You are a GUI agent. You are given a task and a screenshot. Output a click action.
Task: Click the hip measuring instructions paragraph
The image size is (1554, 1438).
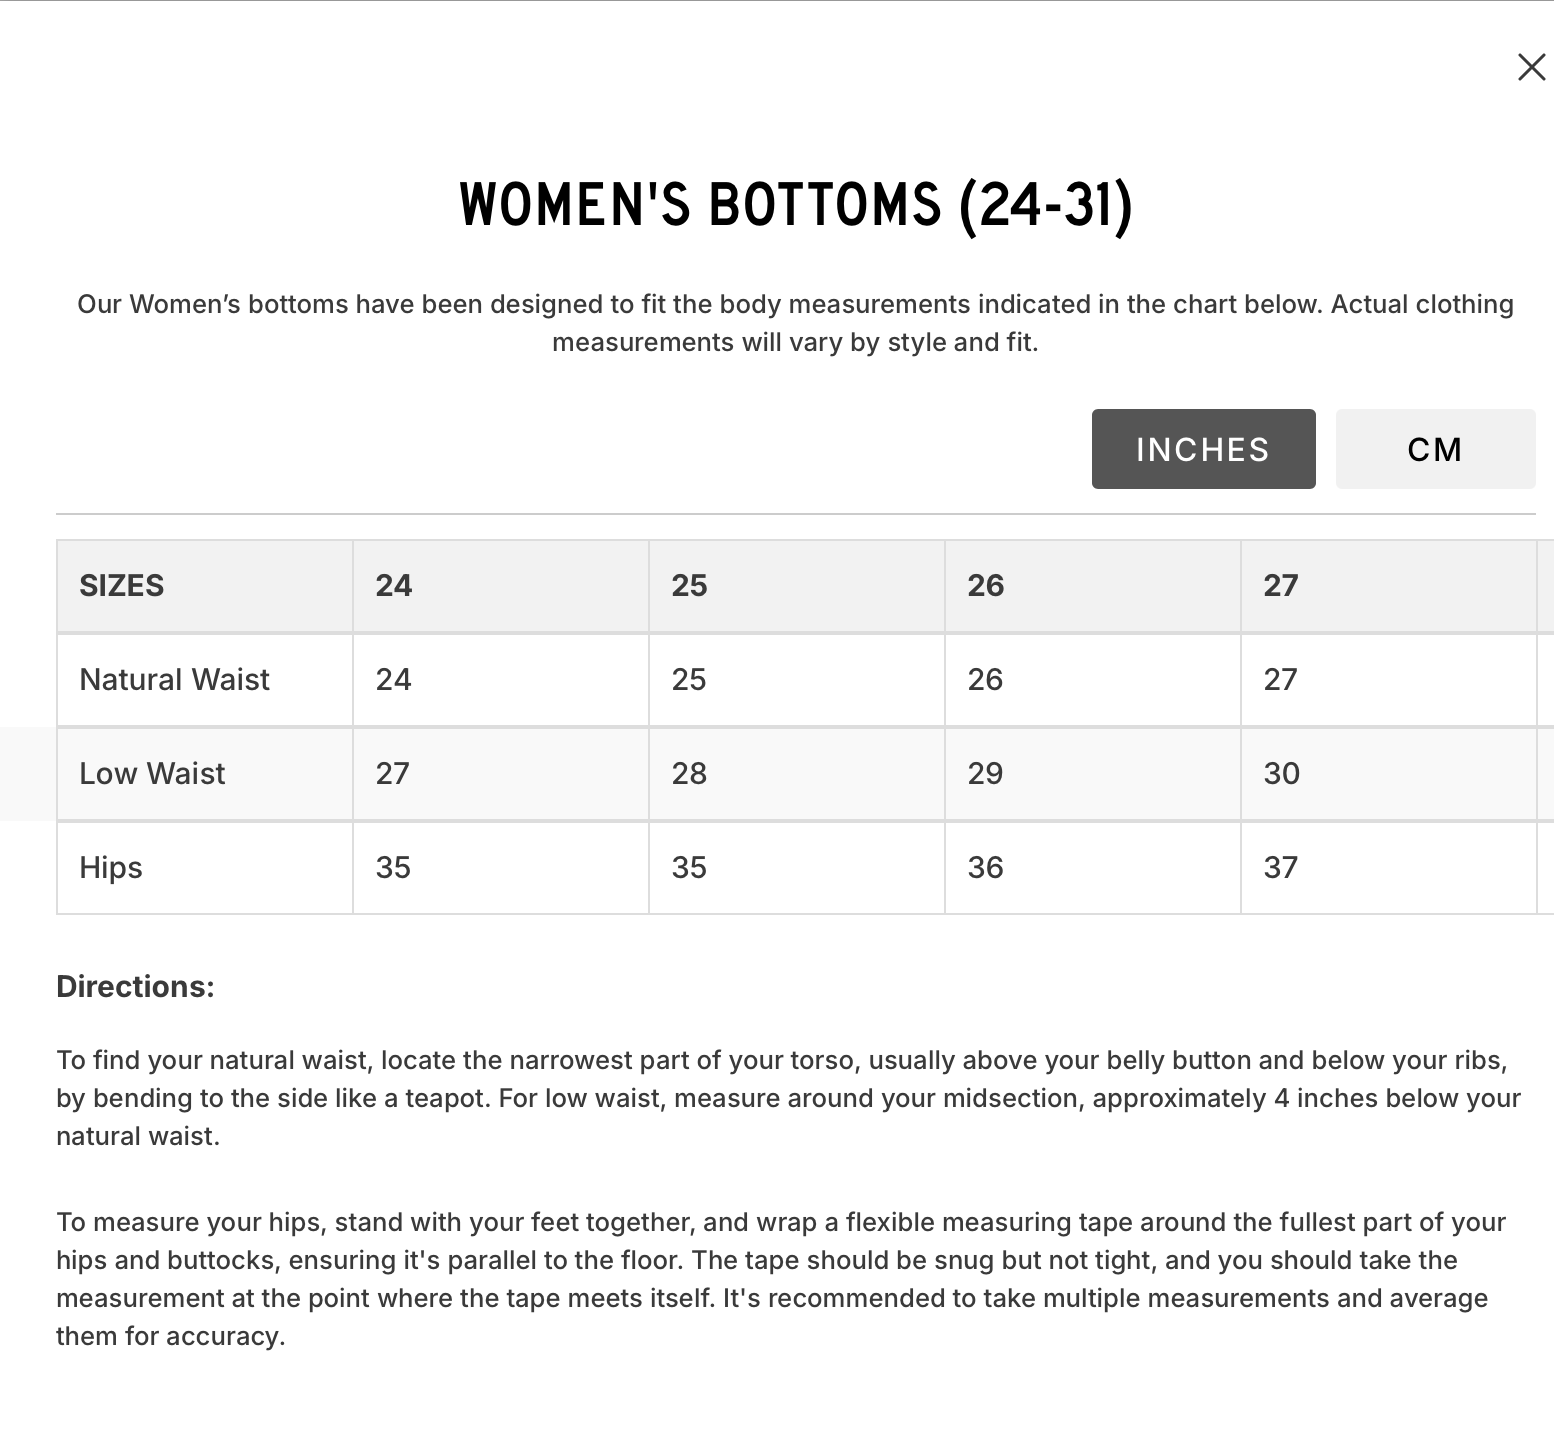pos(780,1279)
